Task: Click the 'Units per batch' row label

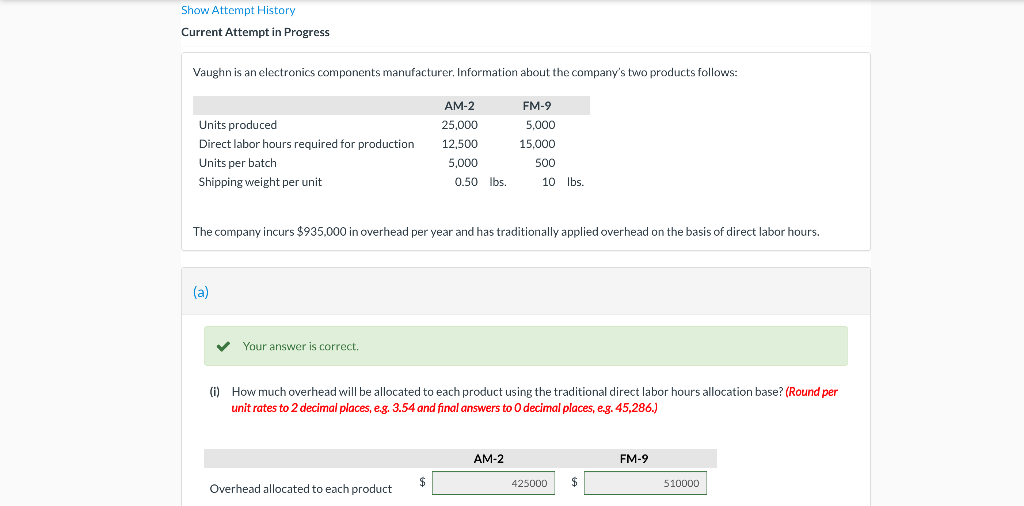Action: coord(238,163)
